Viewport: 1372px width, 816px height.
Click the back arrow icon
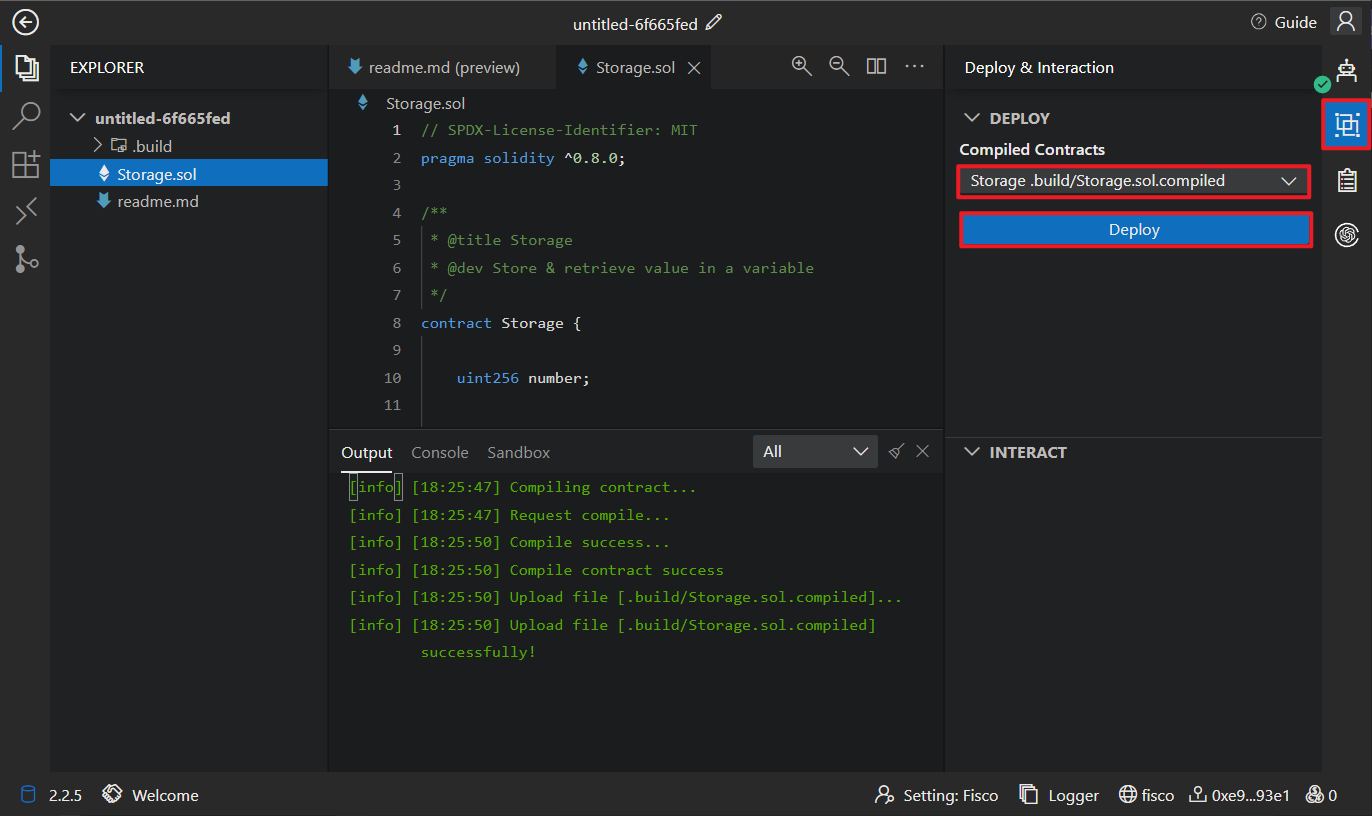pos(25,22)
